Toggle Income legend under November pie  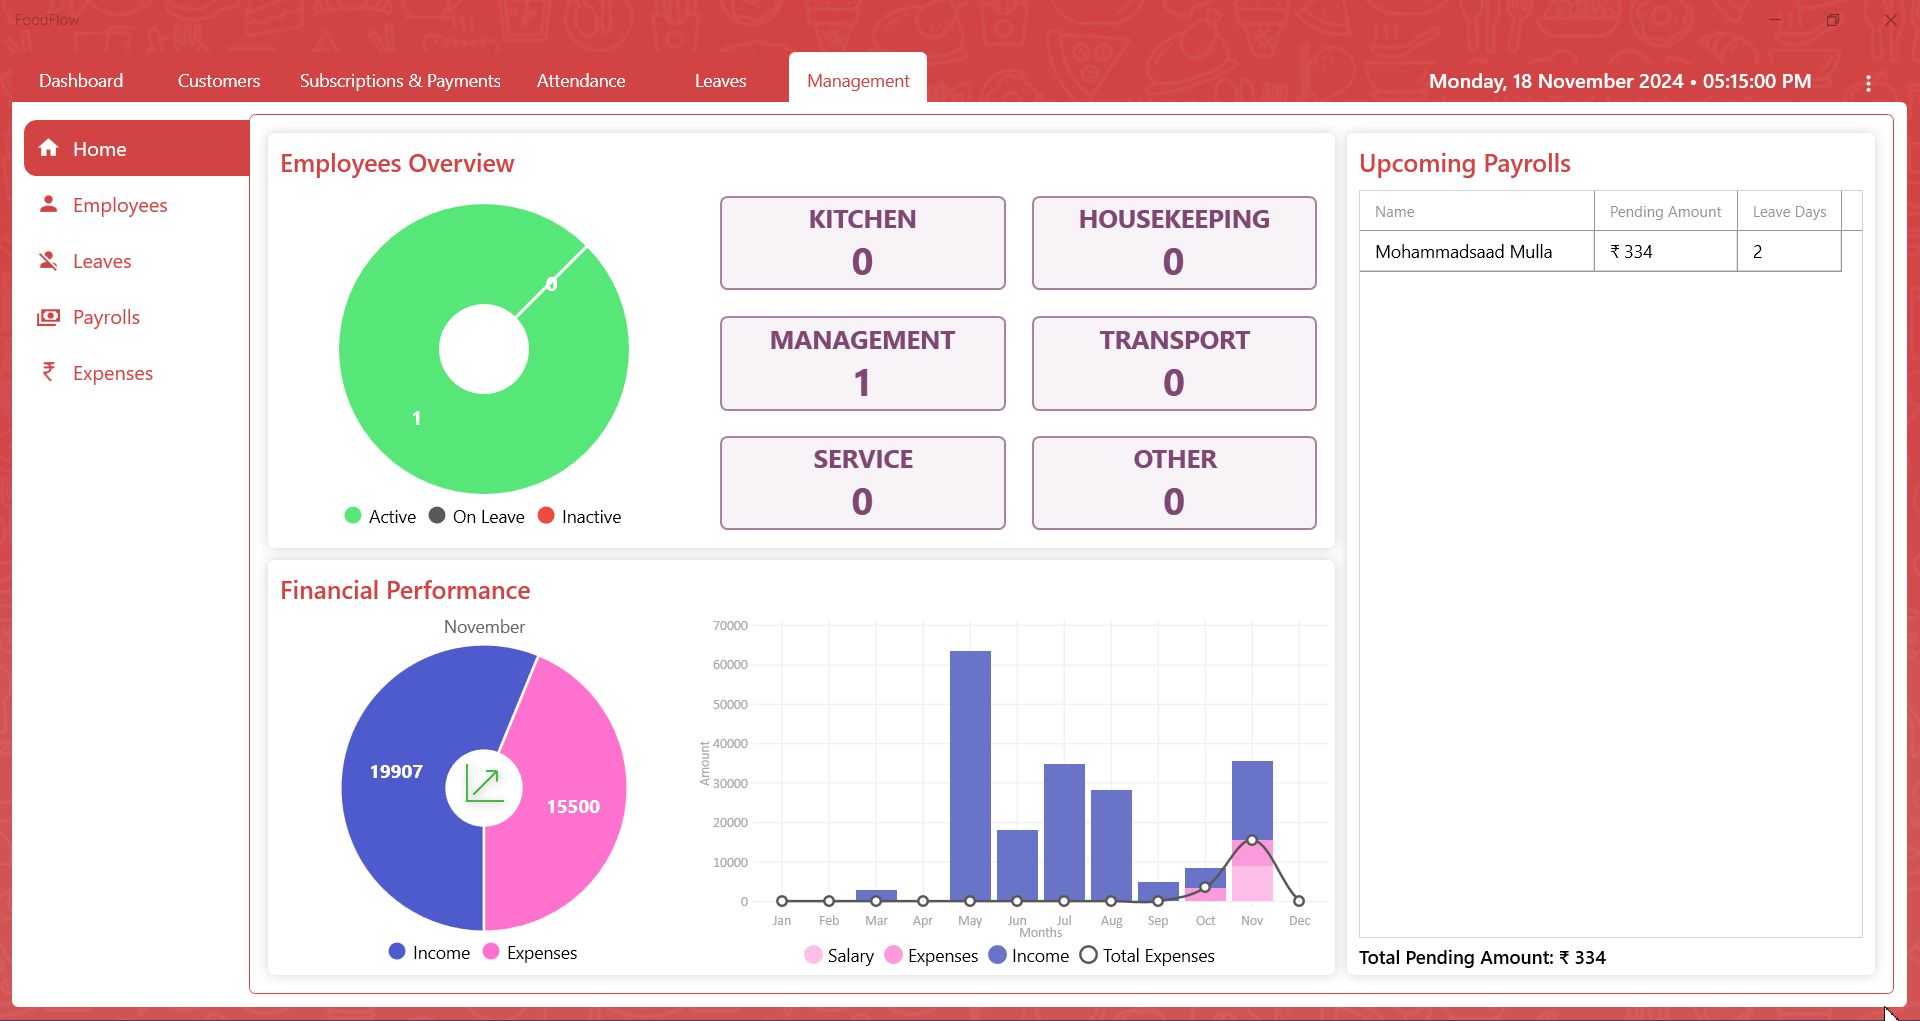[x=429, y=952]
